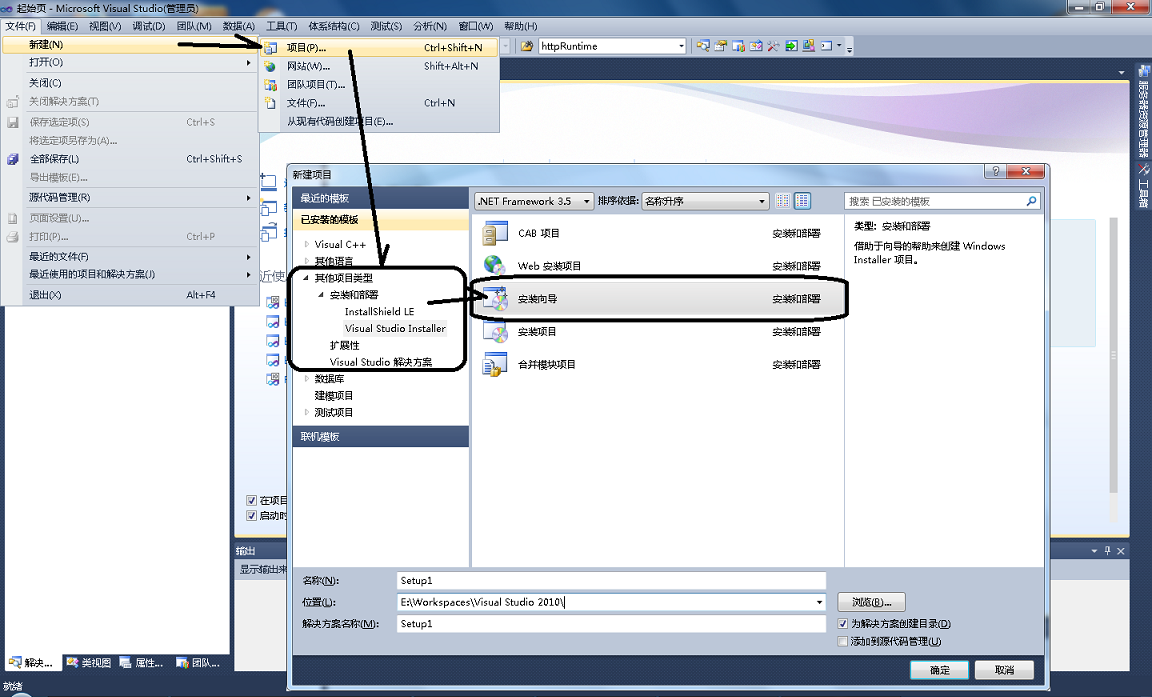Expand the 测试项目 tree node
The height and width of the screenshot is (697, 1152).
[x=306, y=412]
